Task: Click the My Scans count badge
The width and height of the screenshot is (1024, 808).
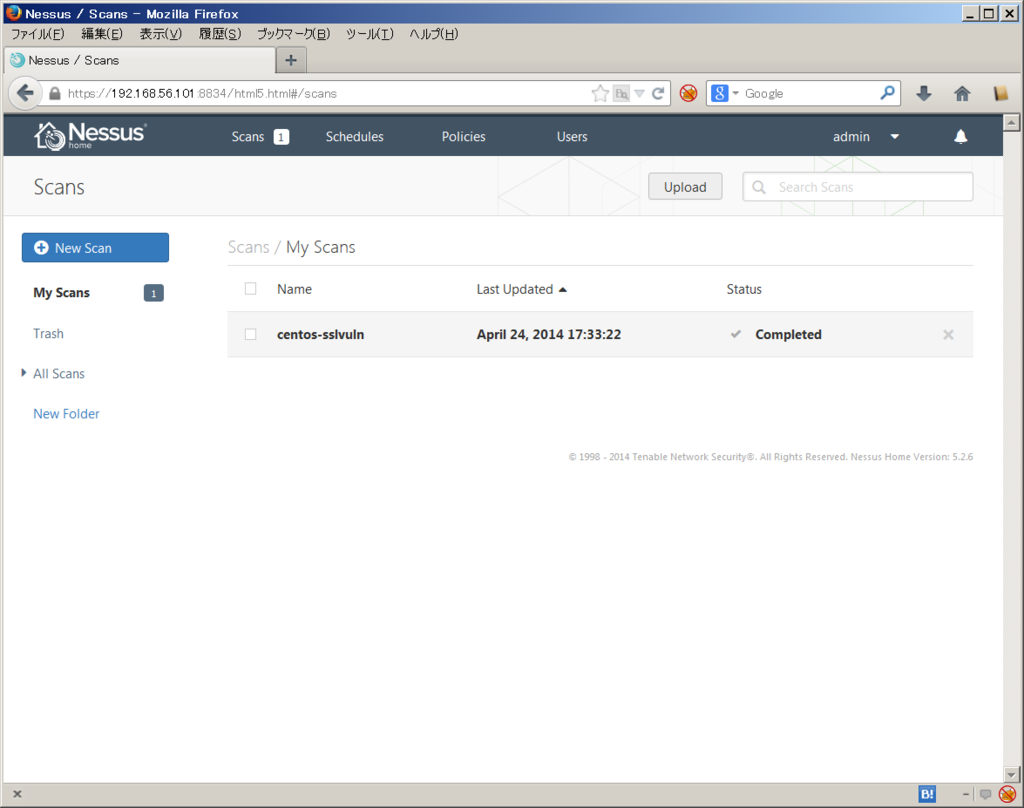Action: pyautogui.click(x=153, y=293)
